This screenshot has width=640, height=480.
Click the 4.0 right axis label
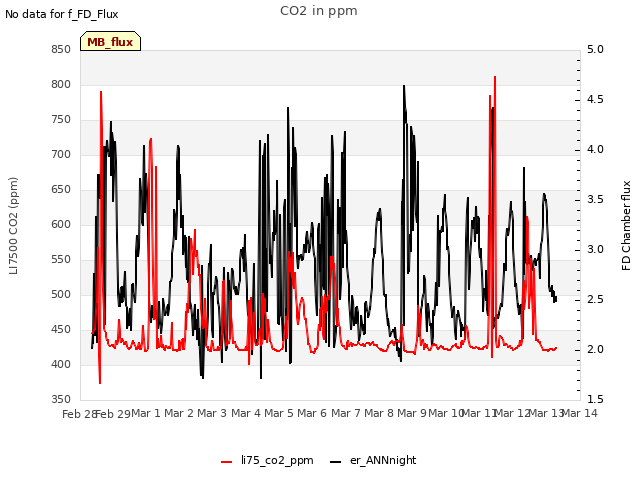[x=595, y=149]
